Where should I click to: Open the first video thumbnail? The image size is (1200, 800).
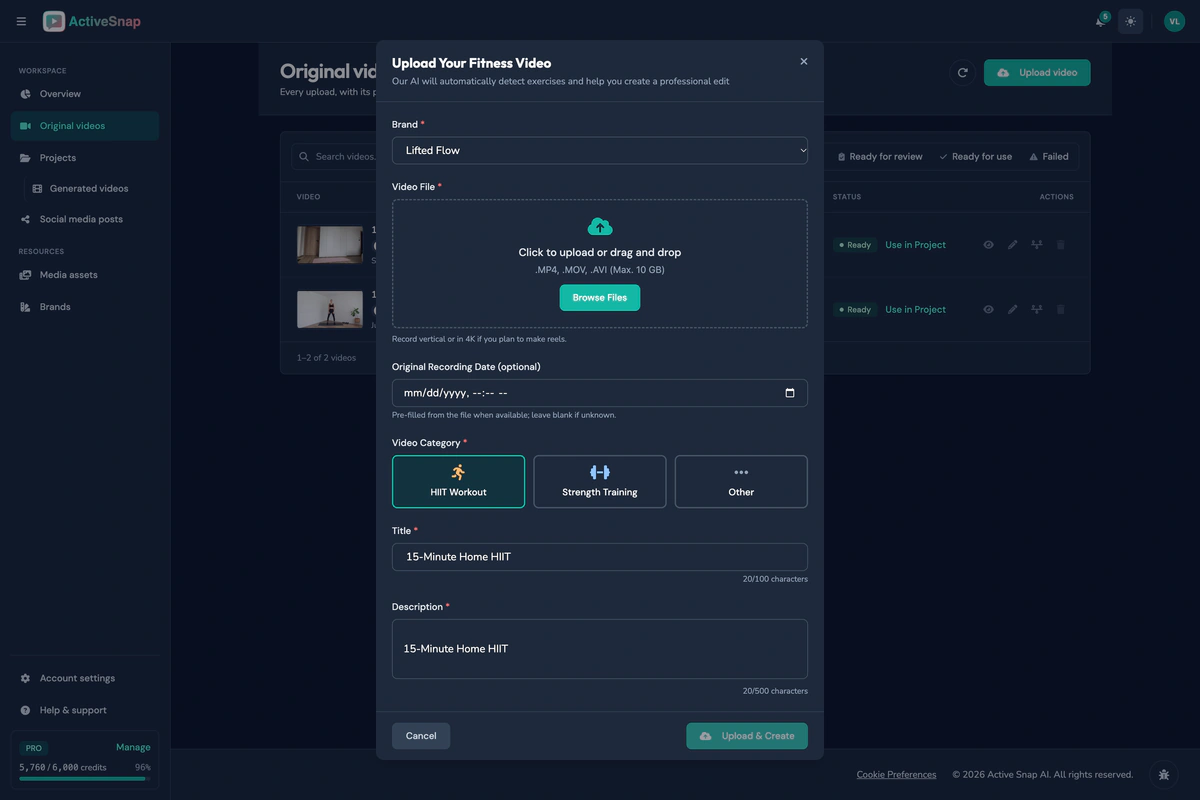(330, 245)
